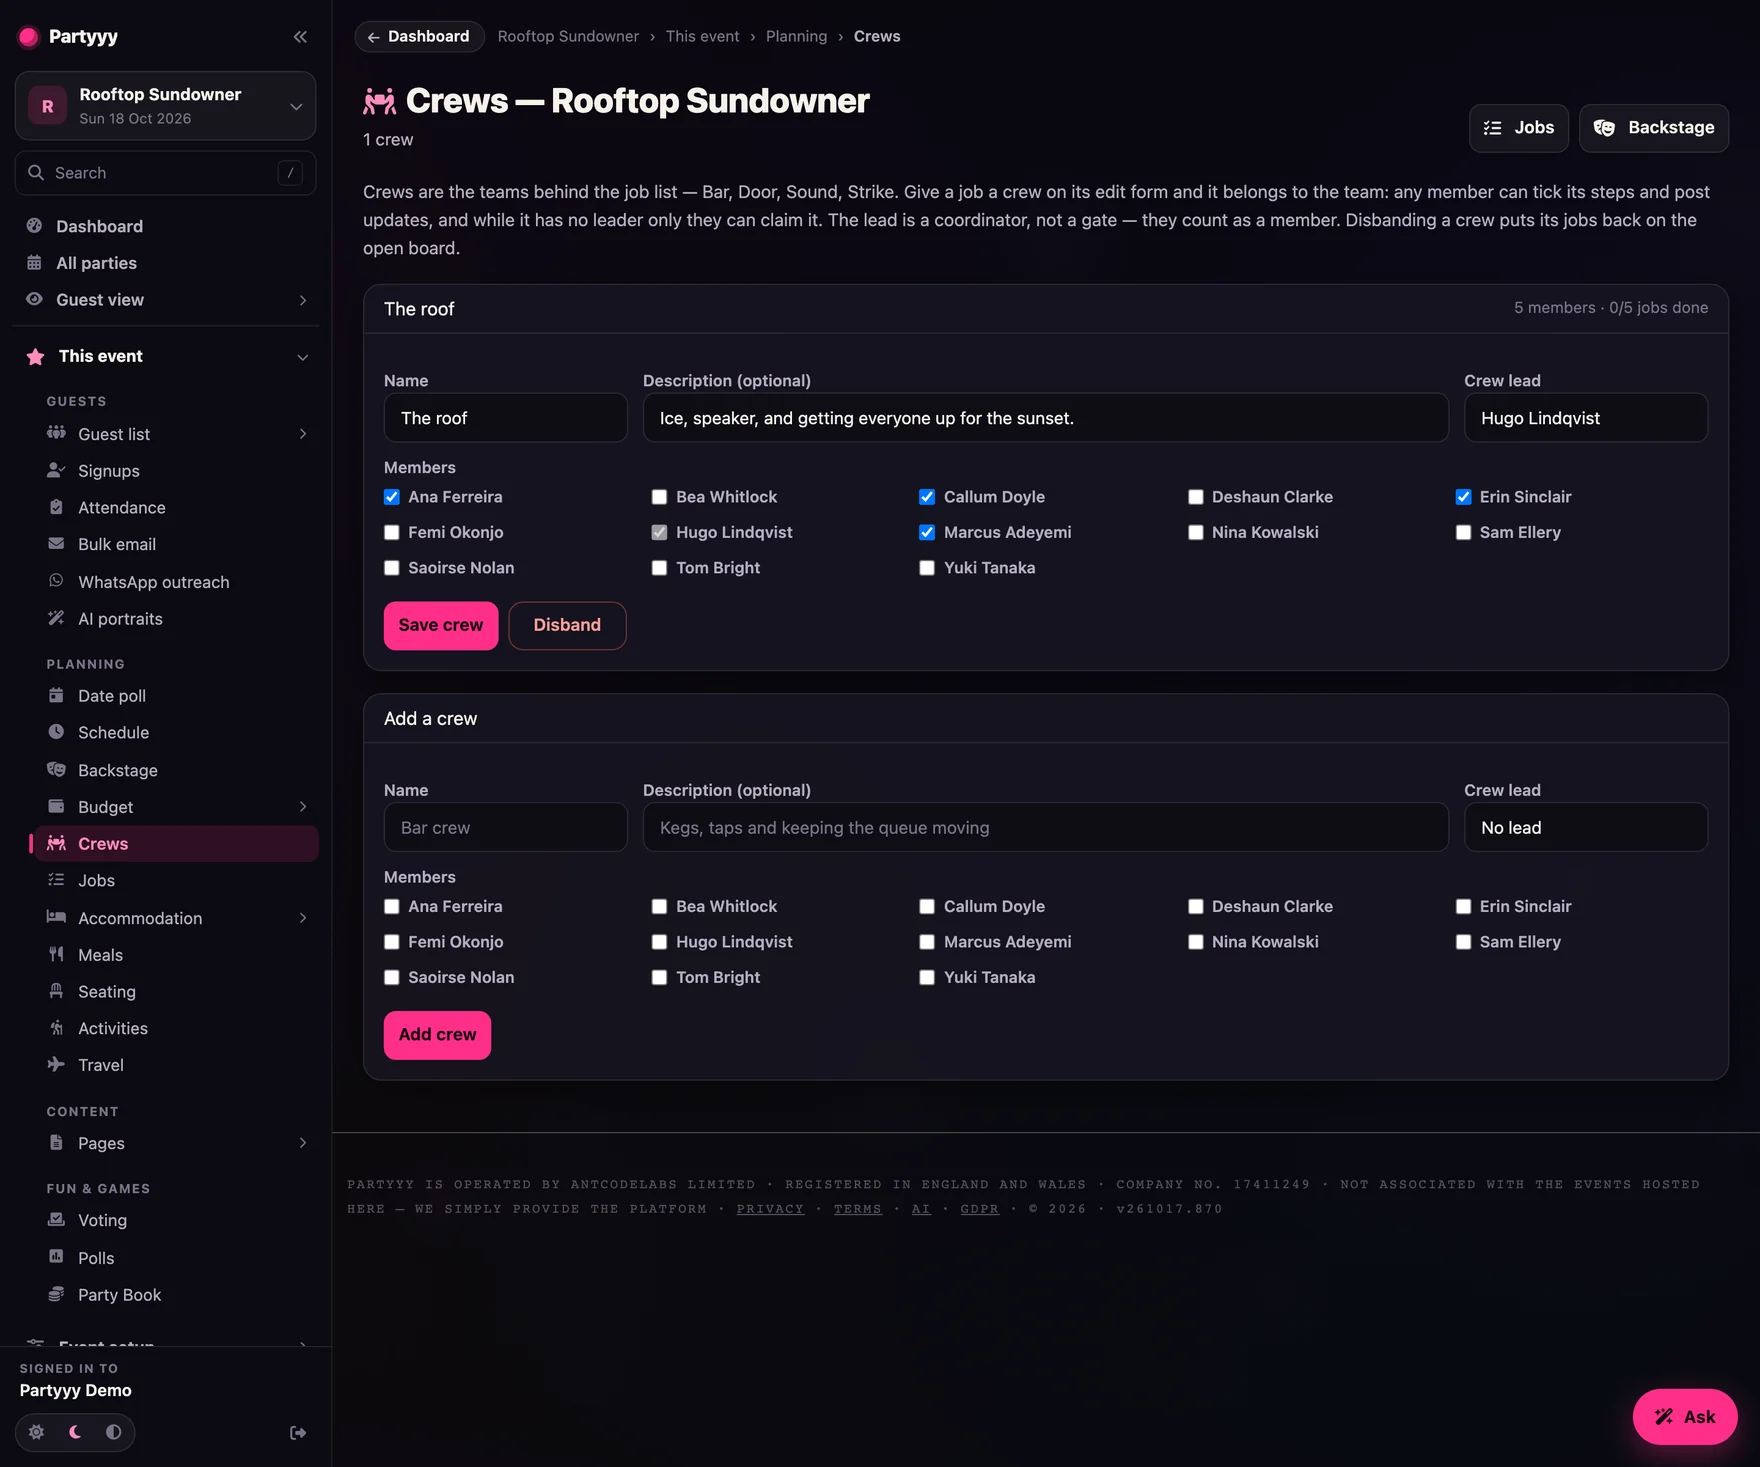Open Party Book in the sidebar
Image resolution: width=1760 pixels, height=1467 pixels.
(x=174, y=1295)
